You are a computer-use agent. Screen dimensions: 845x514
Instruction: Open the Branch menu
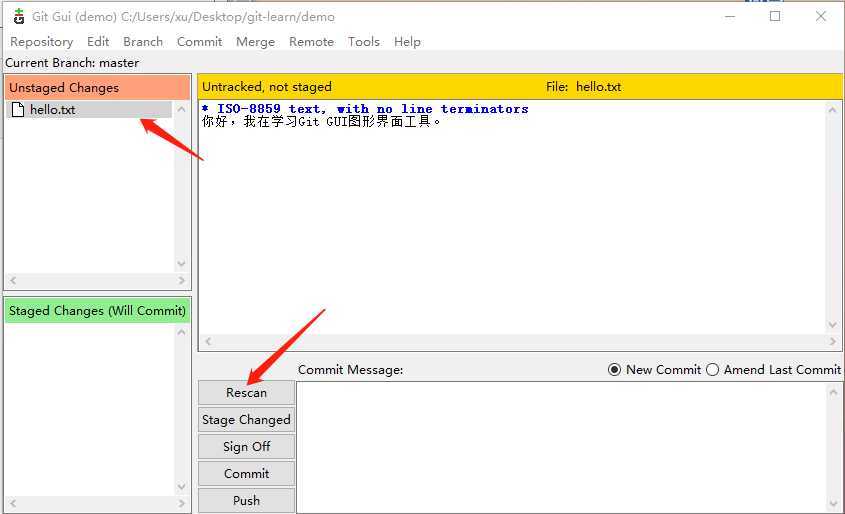(143, 41)
